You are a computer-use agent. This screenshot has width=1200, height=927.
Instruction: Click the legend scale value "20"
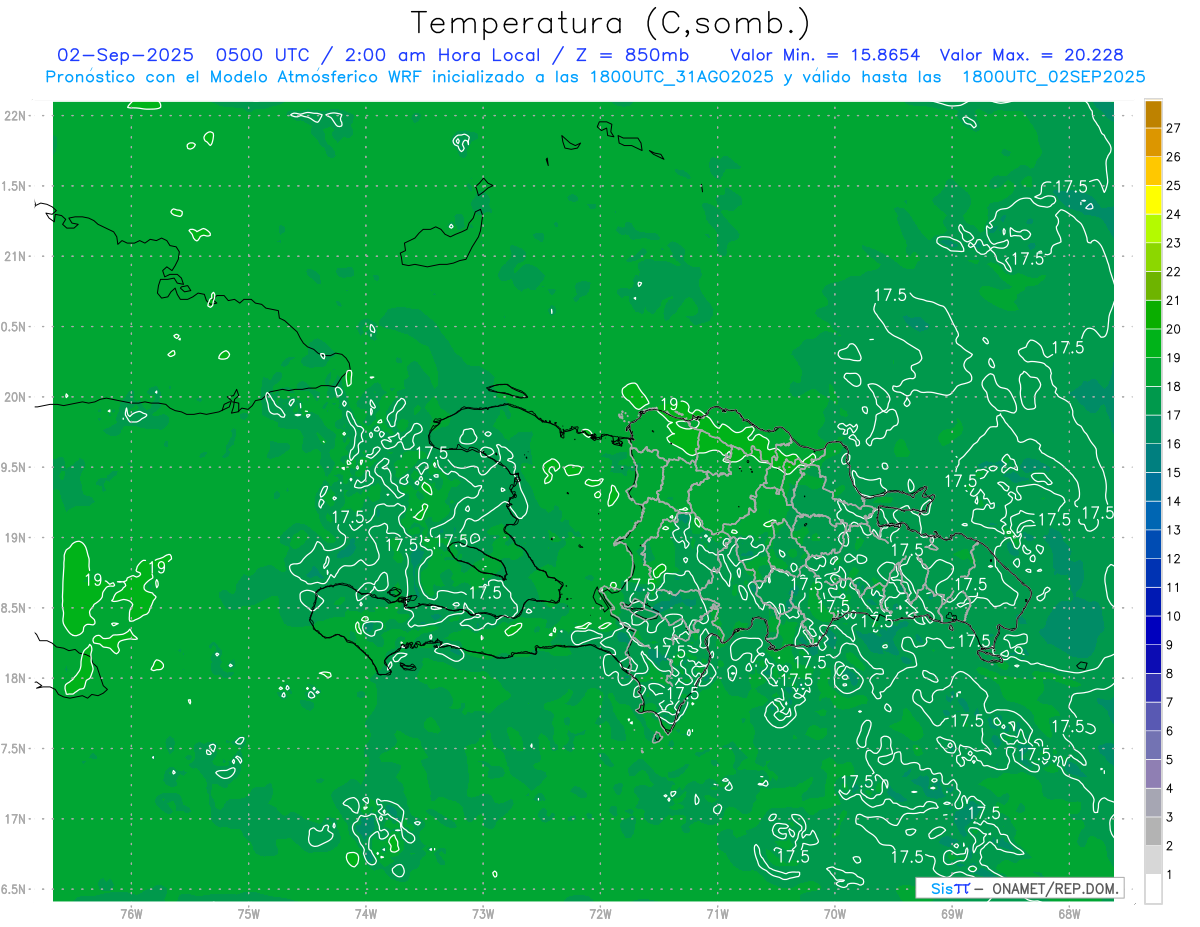coord(1174,329)
